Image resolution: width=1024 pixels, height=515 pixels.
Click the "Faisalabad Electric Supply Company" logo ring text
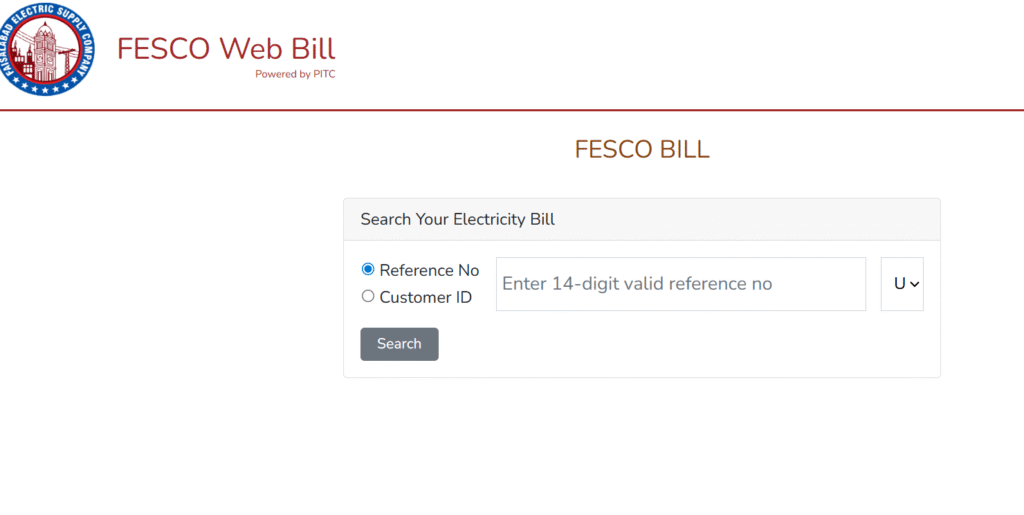[46, 13]
